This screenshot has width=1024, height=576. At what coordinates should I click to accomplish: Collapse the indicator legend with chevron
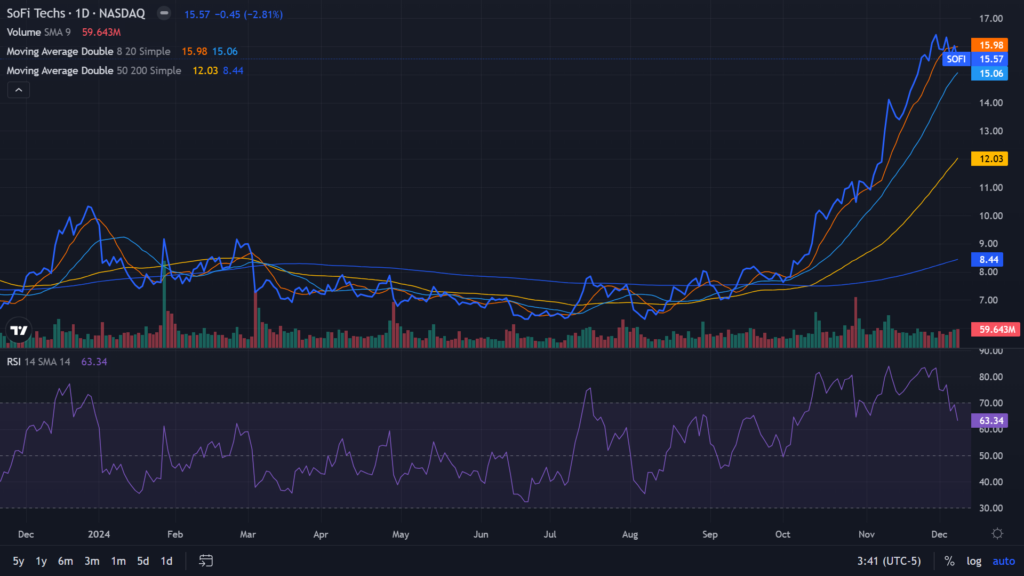18,90
